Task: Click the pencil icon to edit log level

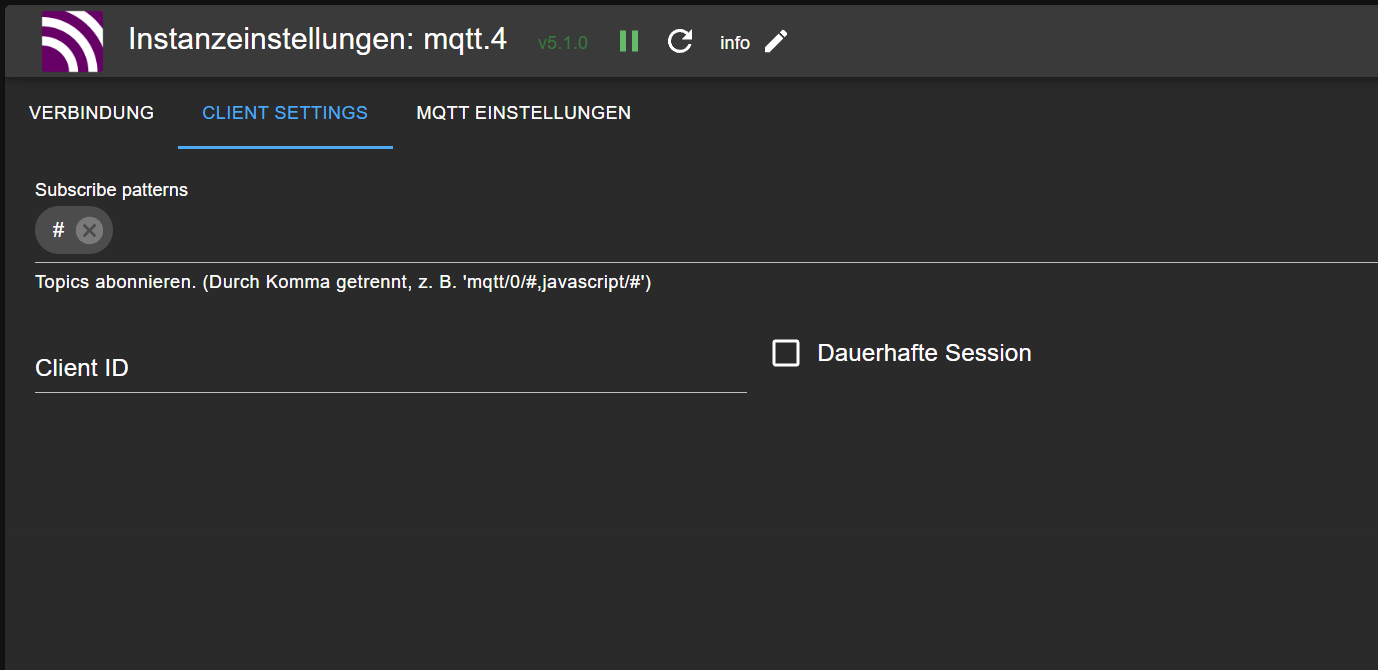Action: tap(776, 41)
